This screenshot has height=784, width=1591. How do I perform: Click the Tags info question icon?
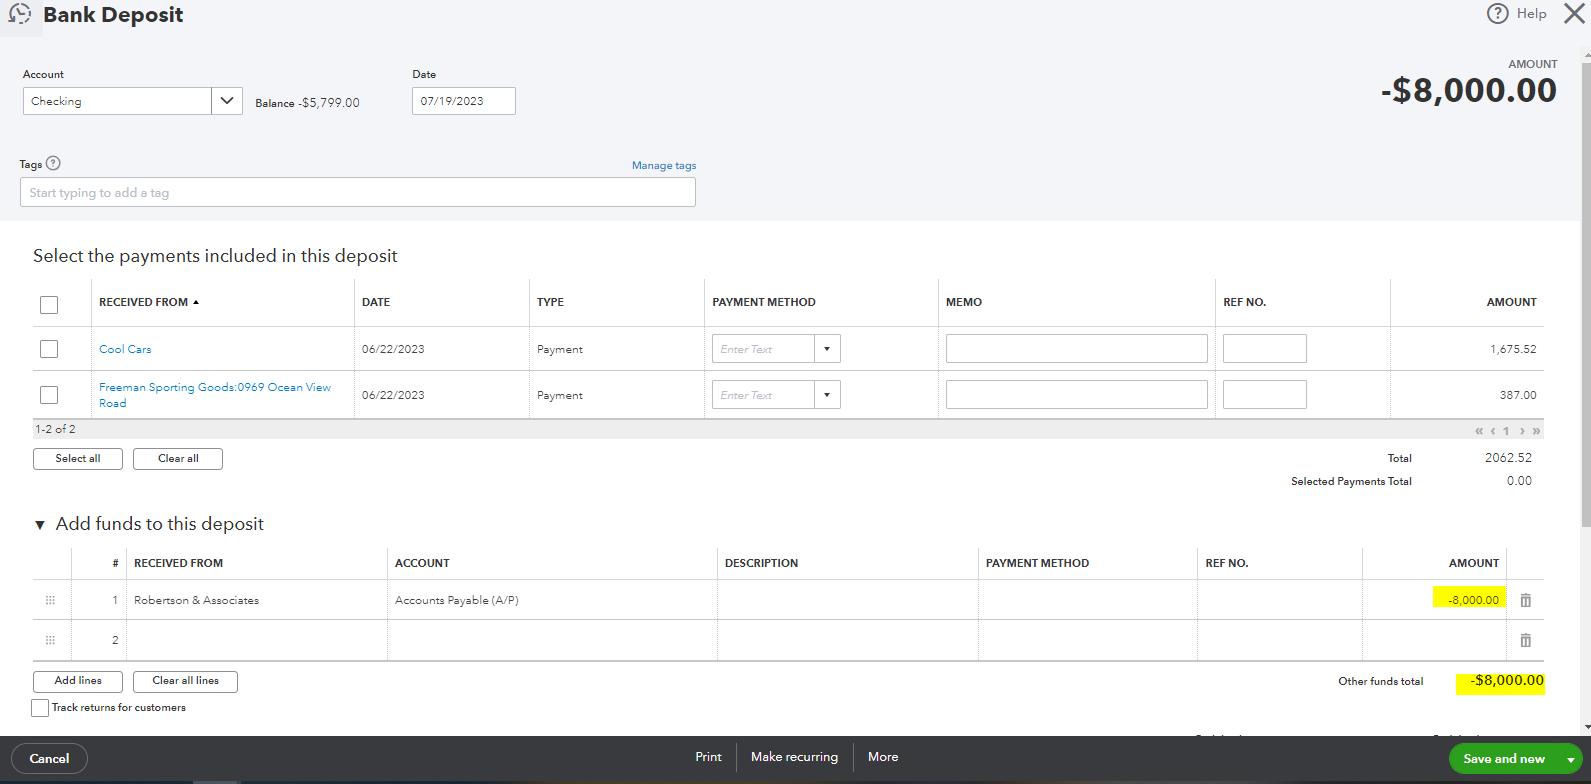tap(54, 164)
